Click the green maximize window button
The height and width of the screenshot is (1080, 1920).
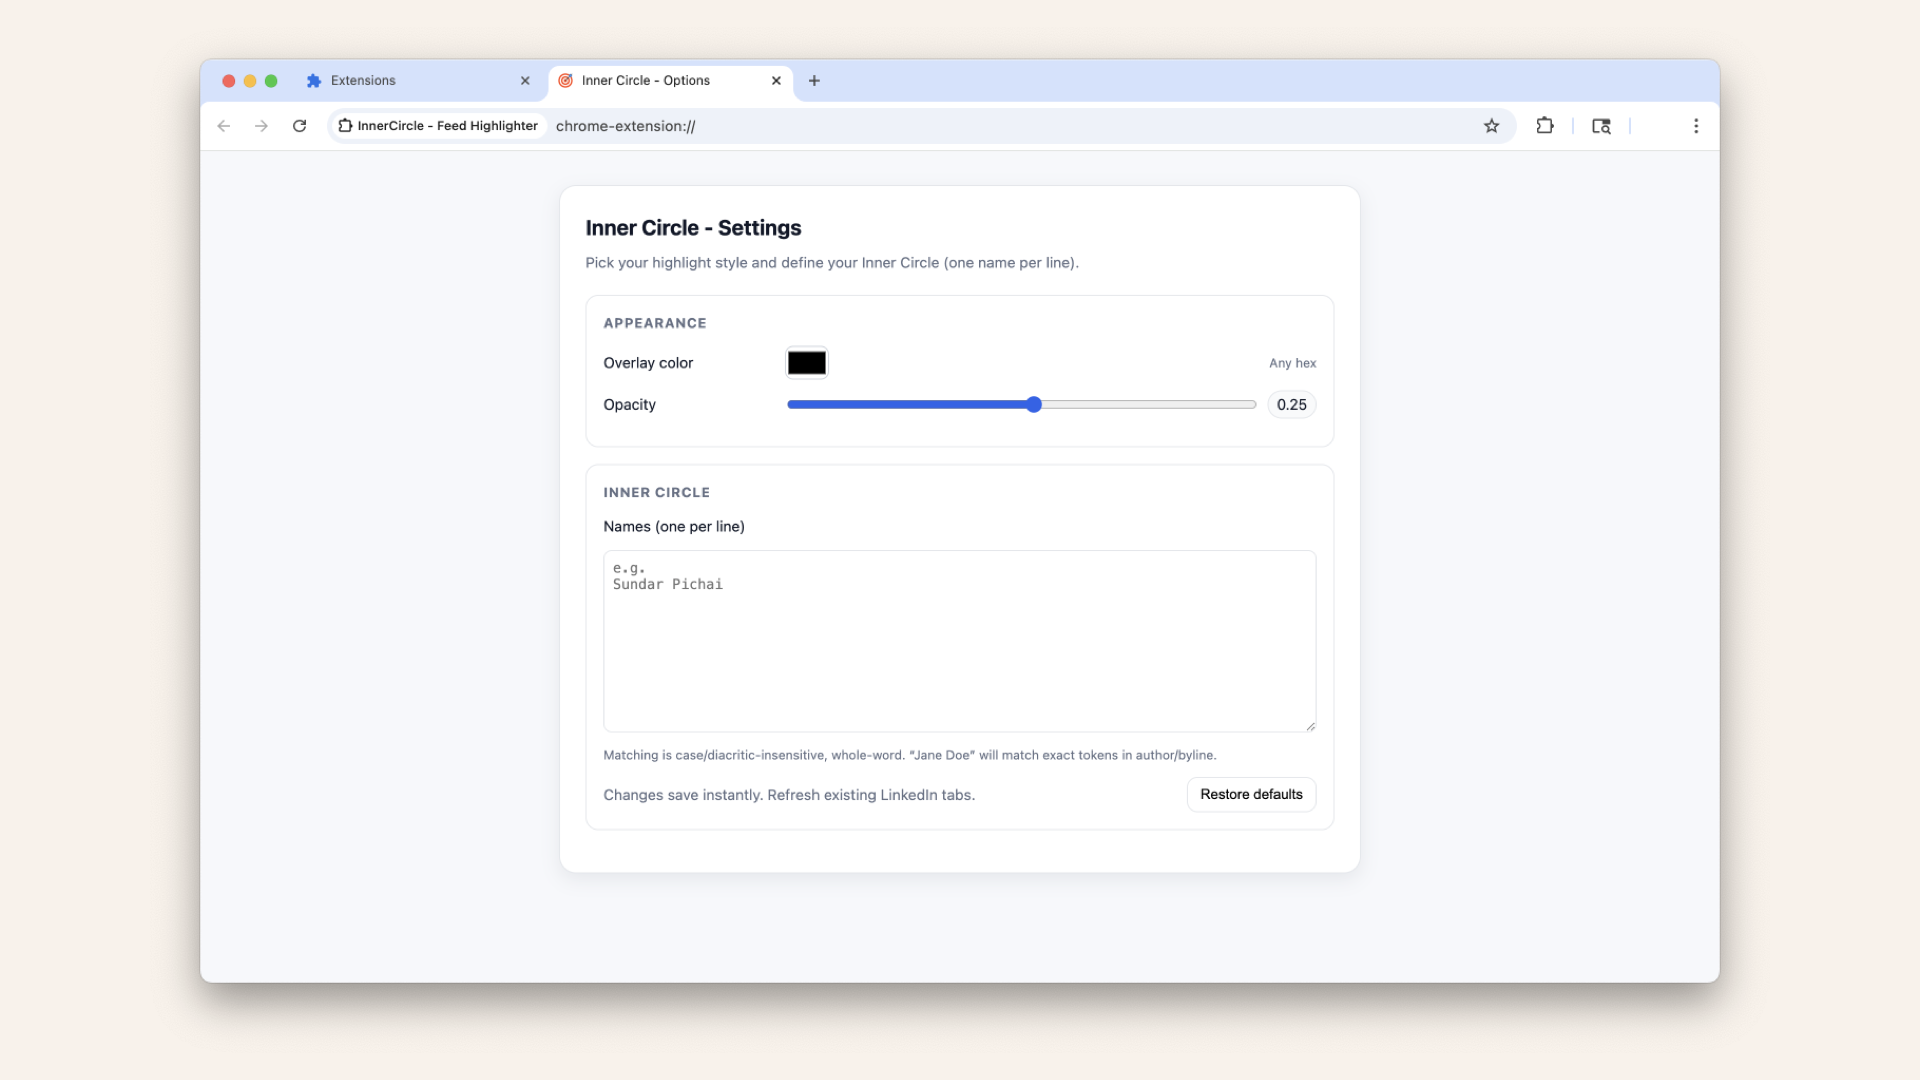click(x=271, y=81)
